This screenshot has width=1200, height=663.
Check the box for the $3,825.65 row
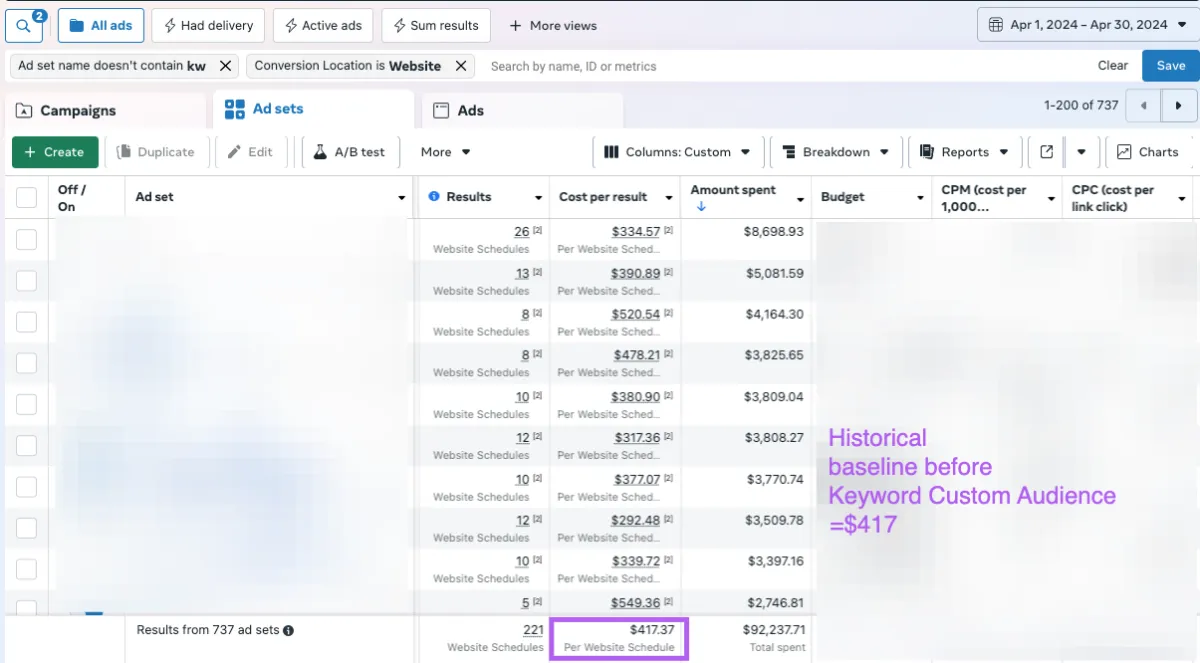click(26, 363)
